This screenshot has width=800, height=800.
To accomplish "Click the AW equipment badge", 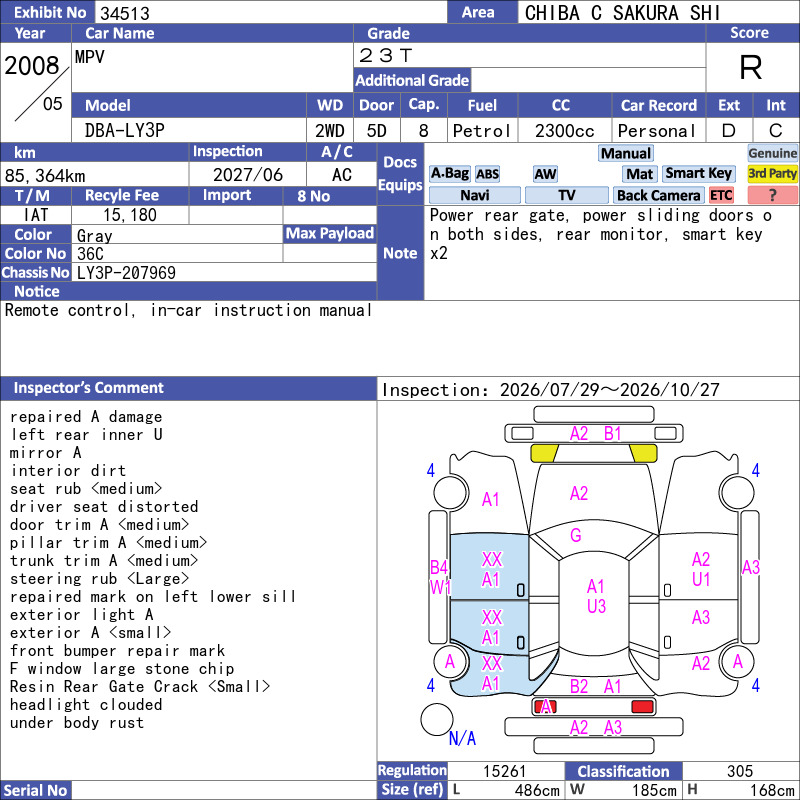I will pos(545,174).
